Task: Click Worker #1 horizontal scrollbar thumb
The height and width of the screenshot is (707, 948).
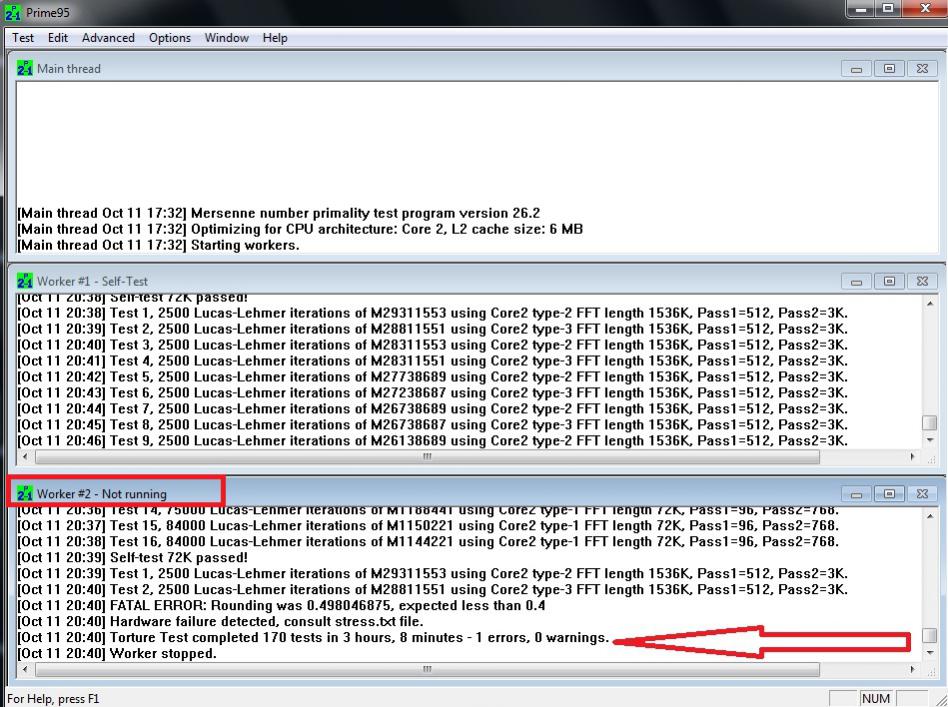Action: pyautogui.click(x=427, y=457)
